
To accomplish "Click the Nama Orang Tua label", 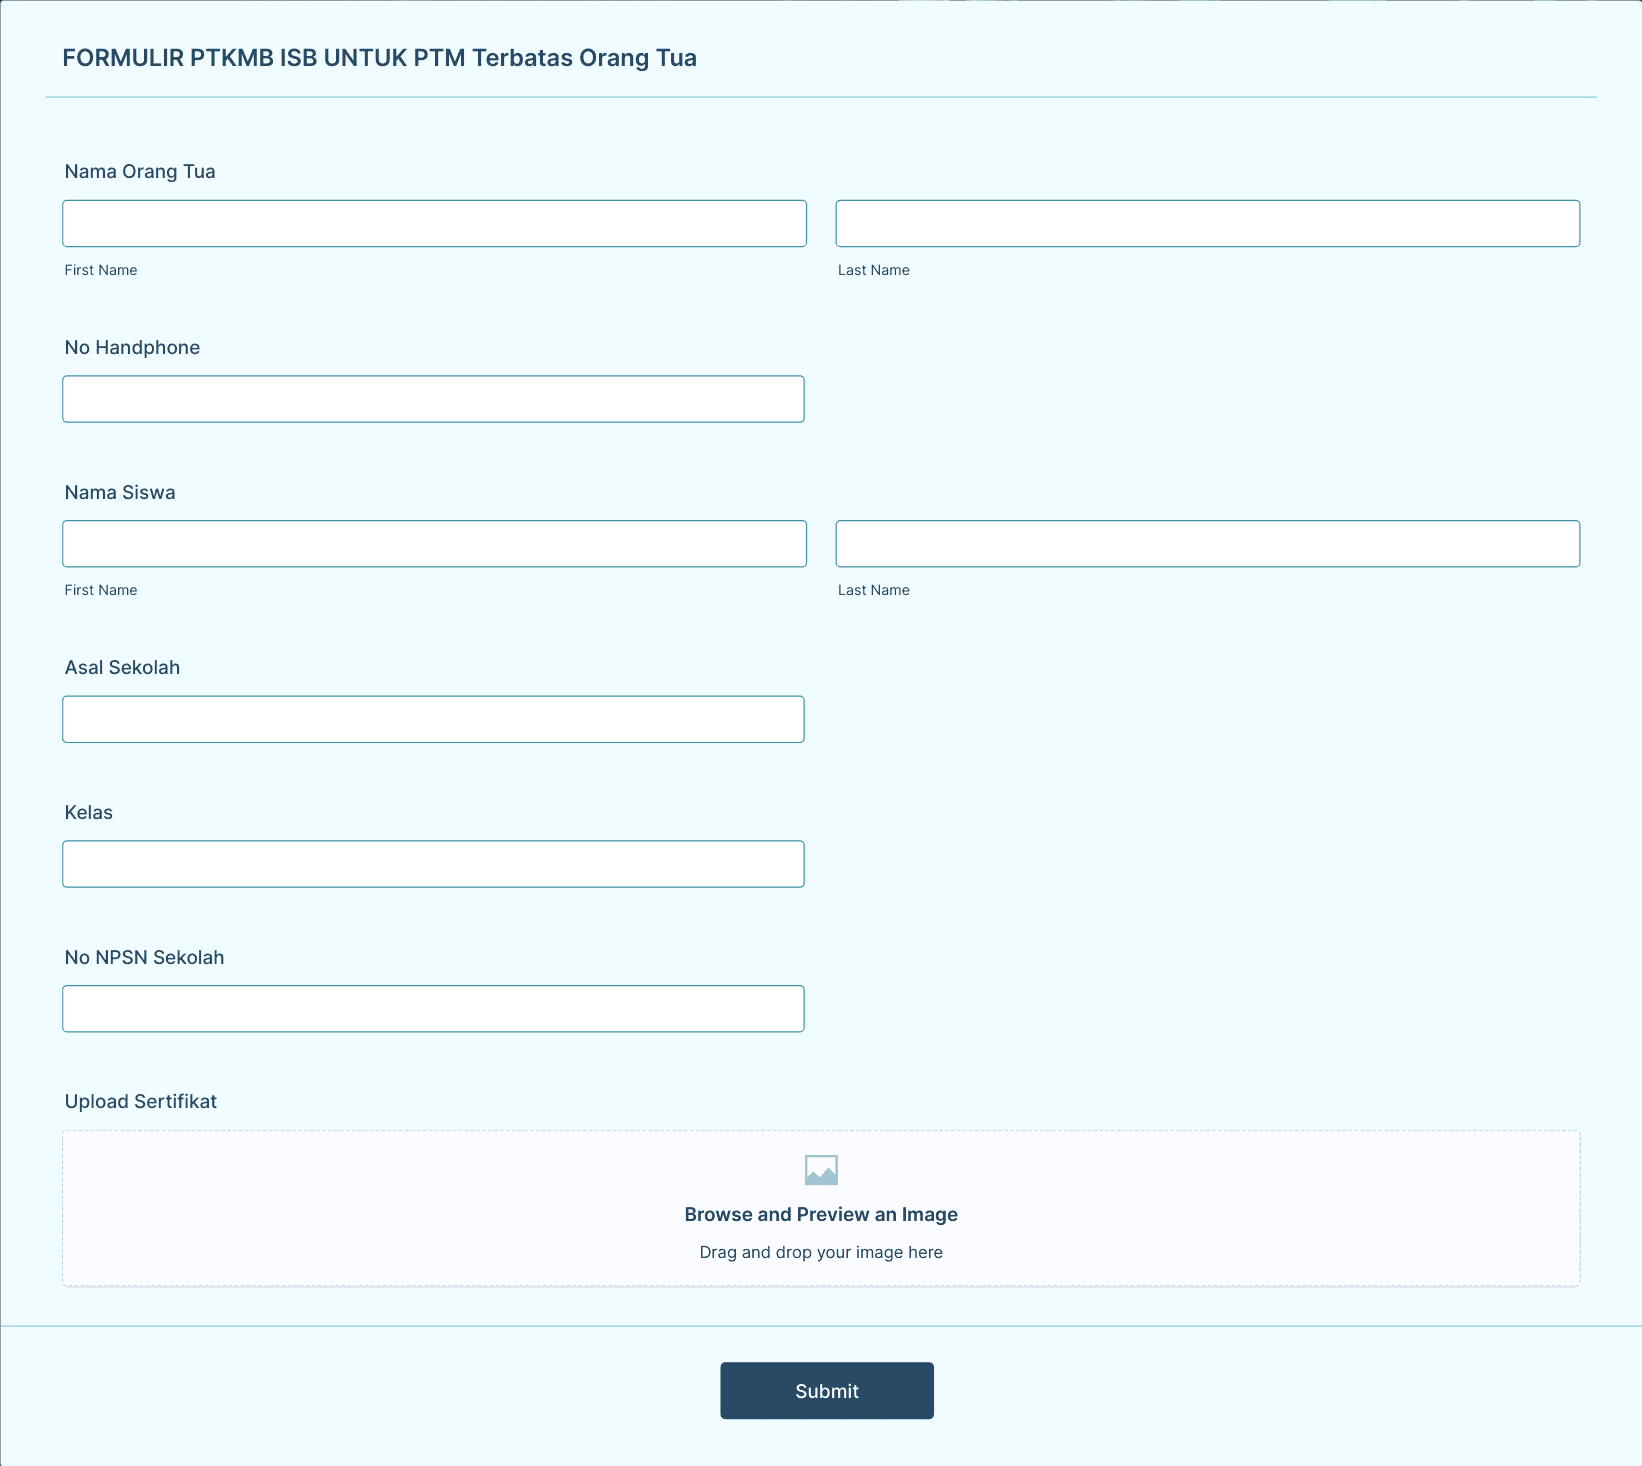I will click(140, 171).
